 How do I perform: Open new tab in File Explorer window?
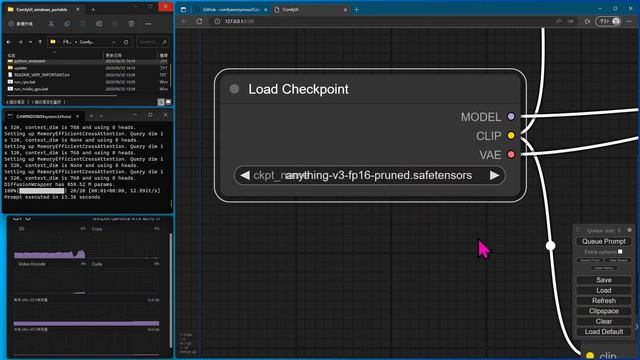tap(93, 9)
